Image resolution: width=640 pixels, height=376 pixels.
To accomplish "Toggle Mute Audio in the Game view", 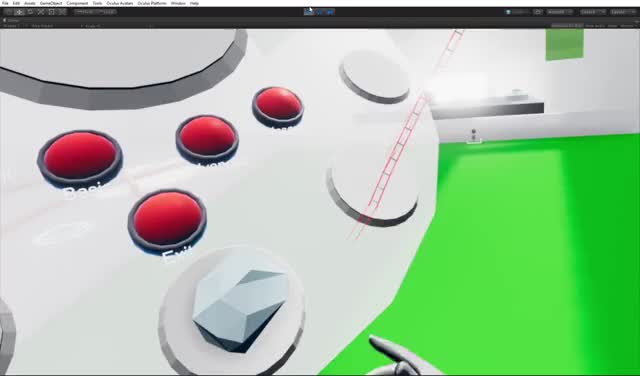I will pyautogui.click(x=594, y=26).
